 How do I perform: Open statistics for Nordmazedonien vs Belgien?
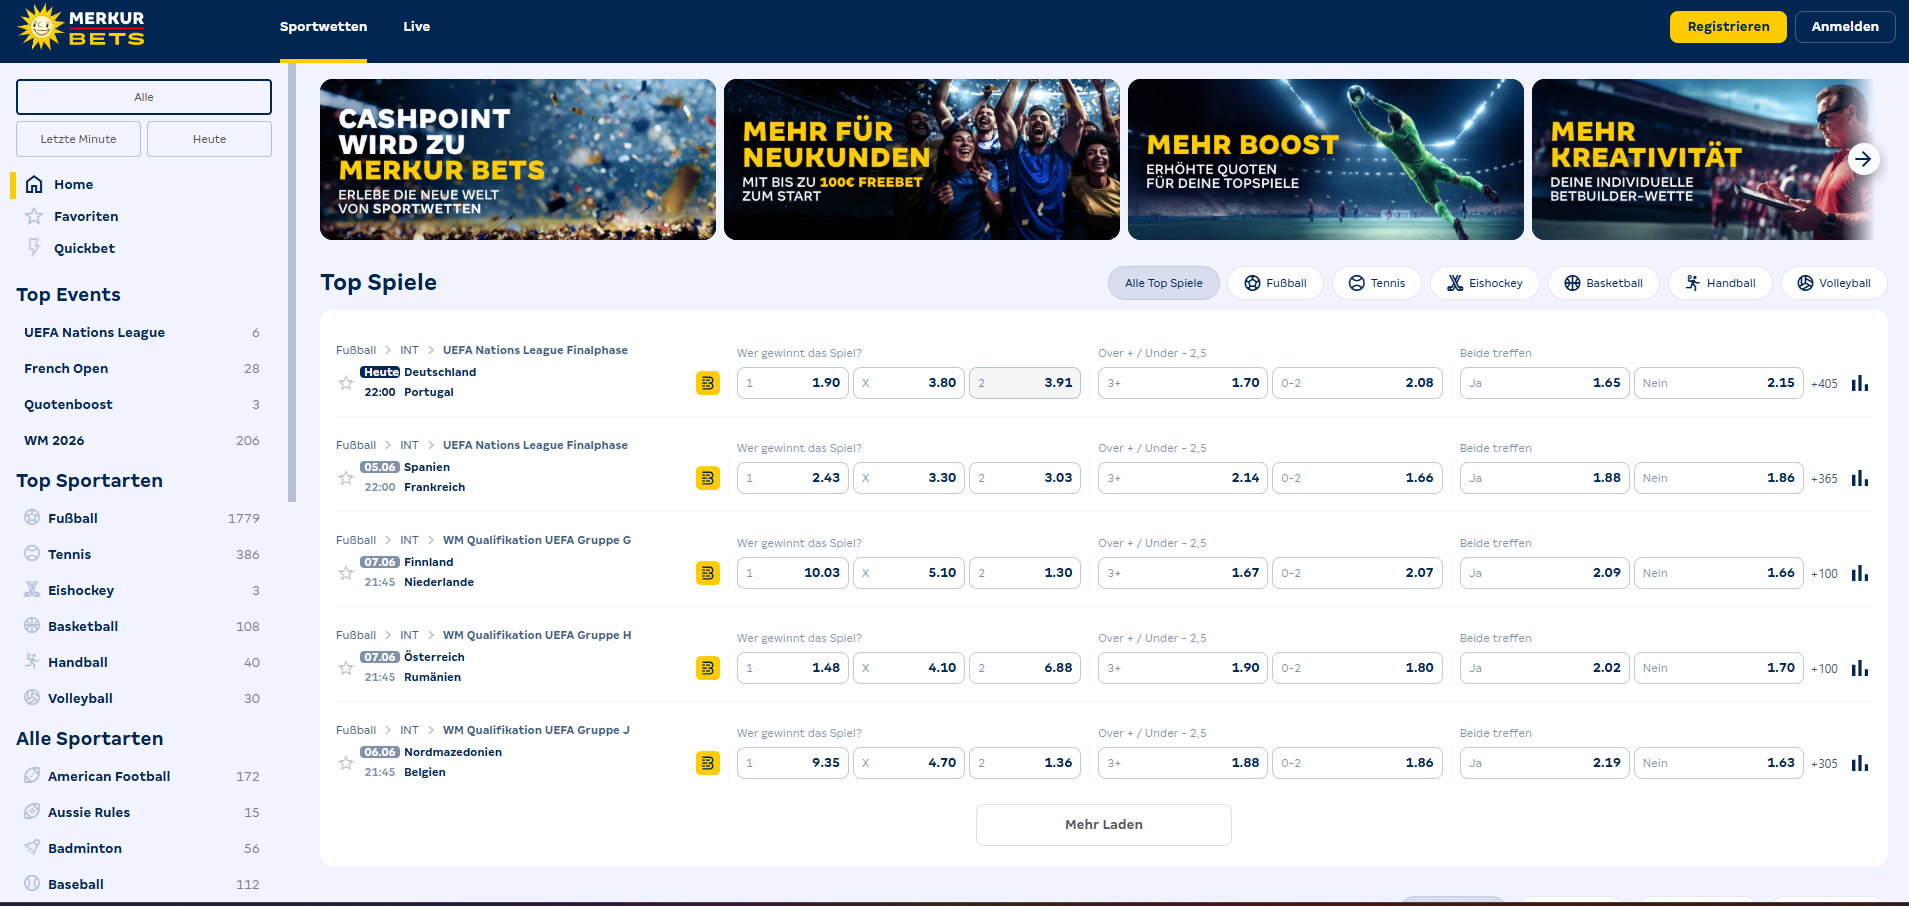1860,763
